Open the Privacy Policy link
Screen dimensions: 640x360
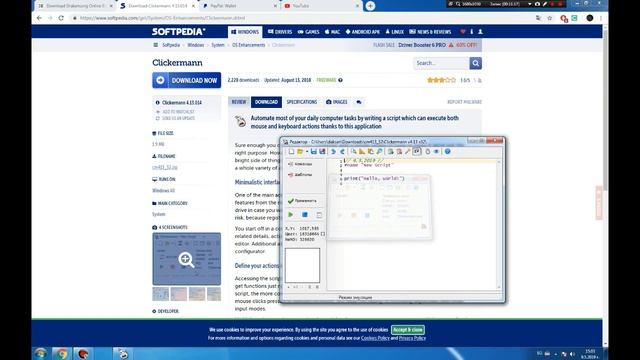tap(412, 338)
